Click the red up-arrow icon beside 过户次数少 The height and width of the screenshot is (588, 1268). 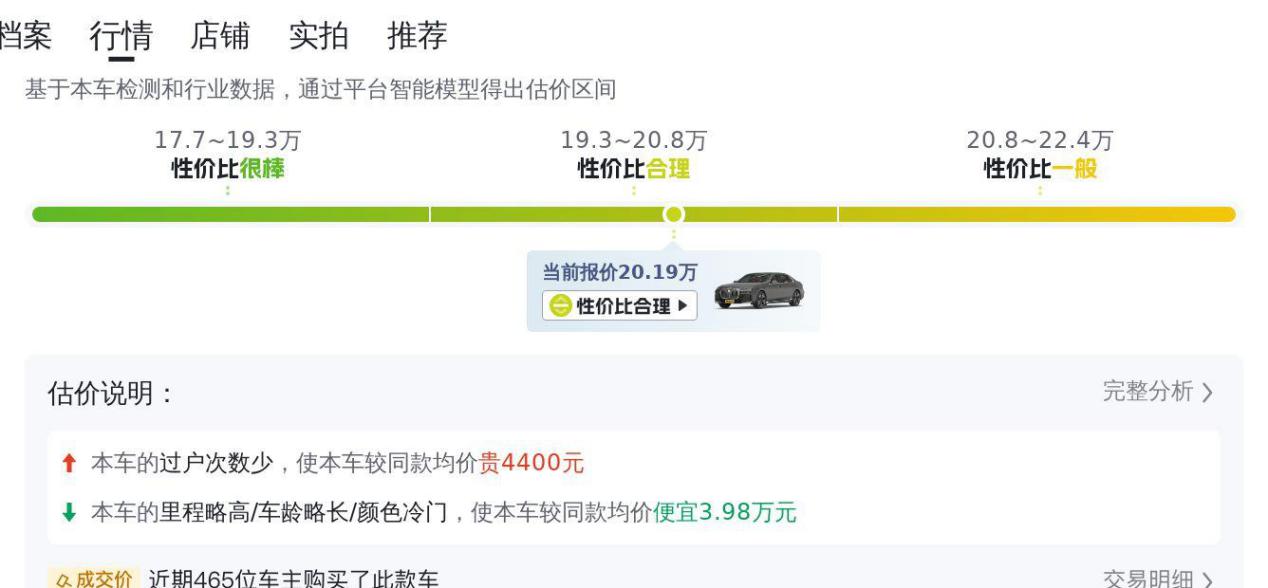(x=68, y=463)
